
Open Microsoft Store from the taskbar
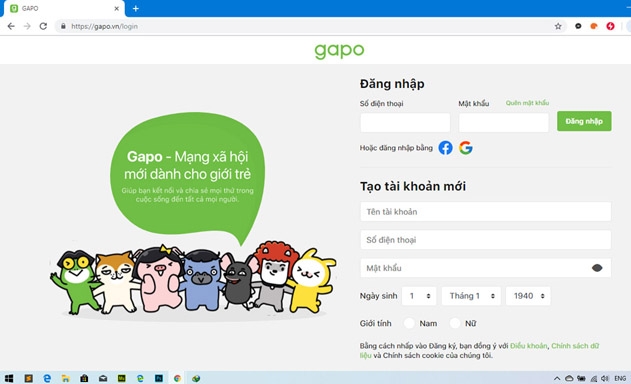[x=84, y=378]
